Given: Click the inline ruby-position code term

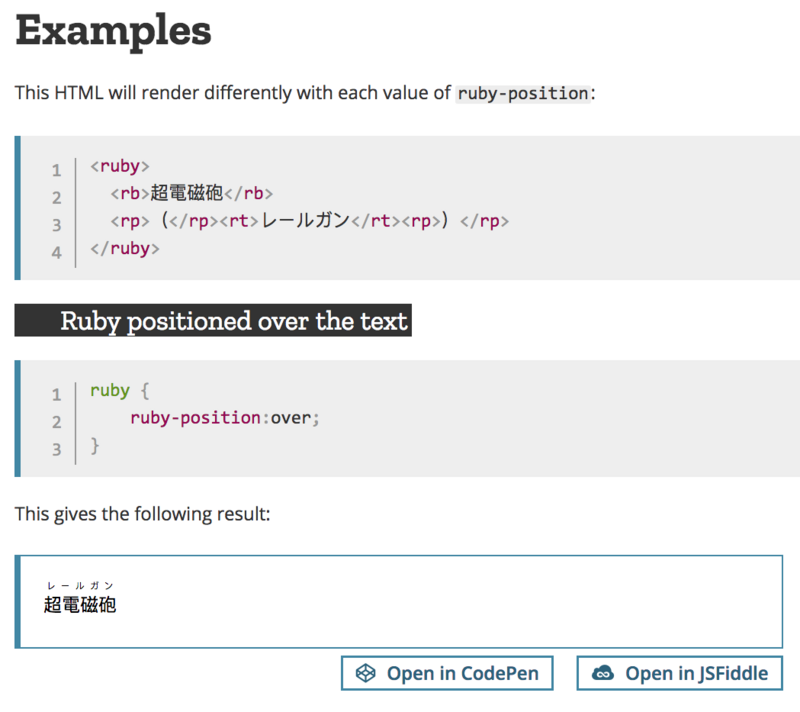Looking at the screenshot, I should point(522,93).
